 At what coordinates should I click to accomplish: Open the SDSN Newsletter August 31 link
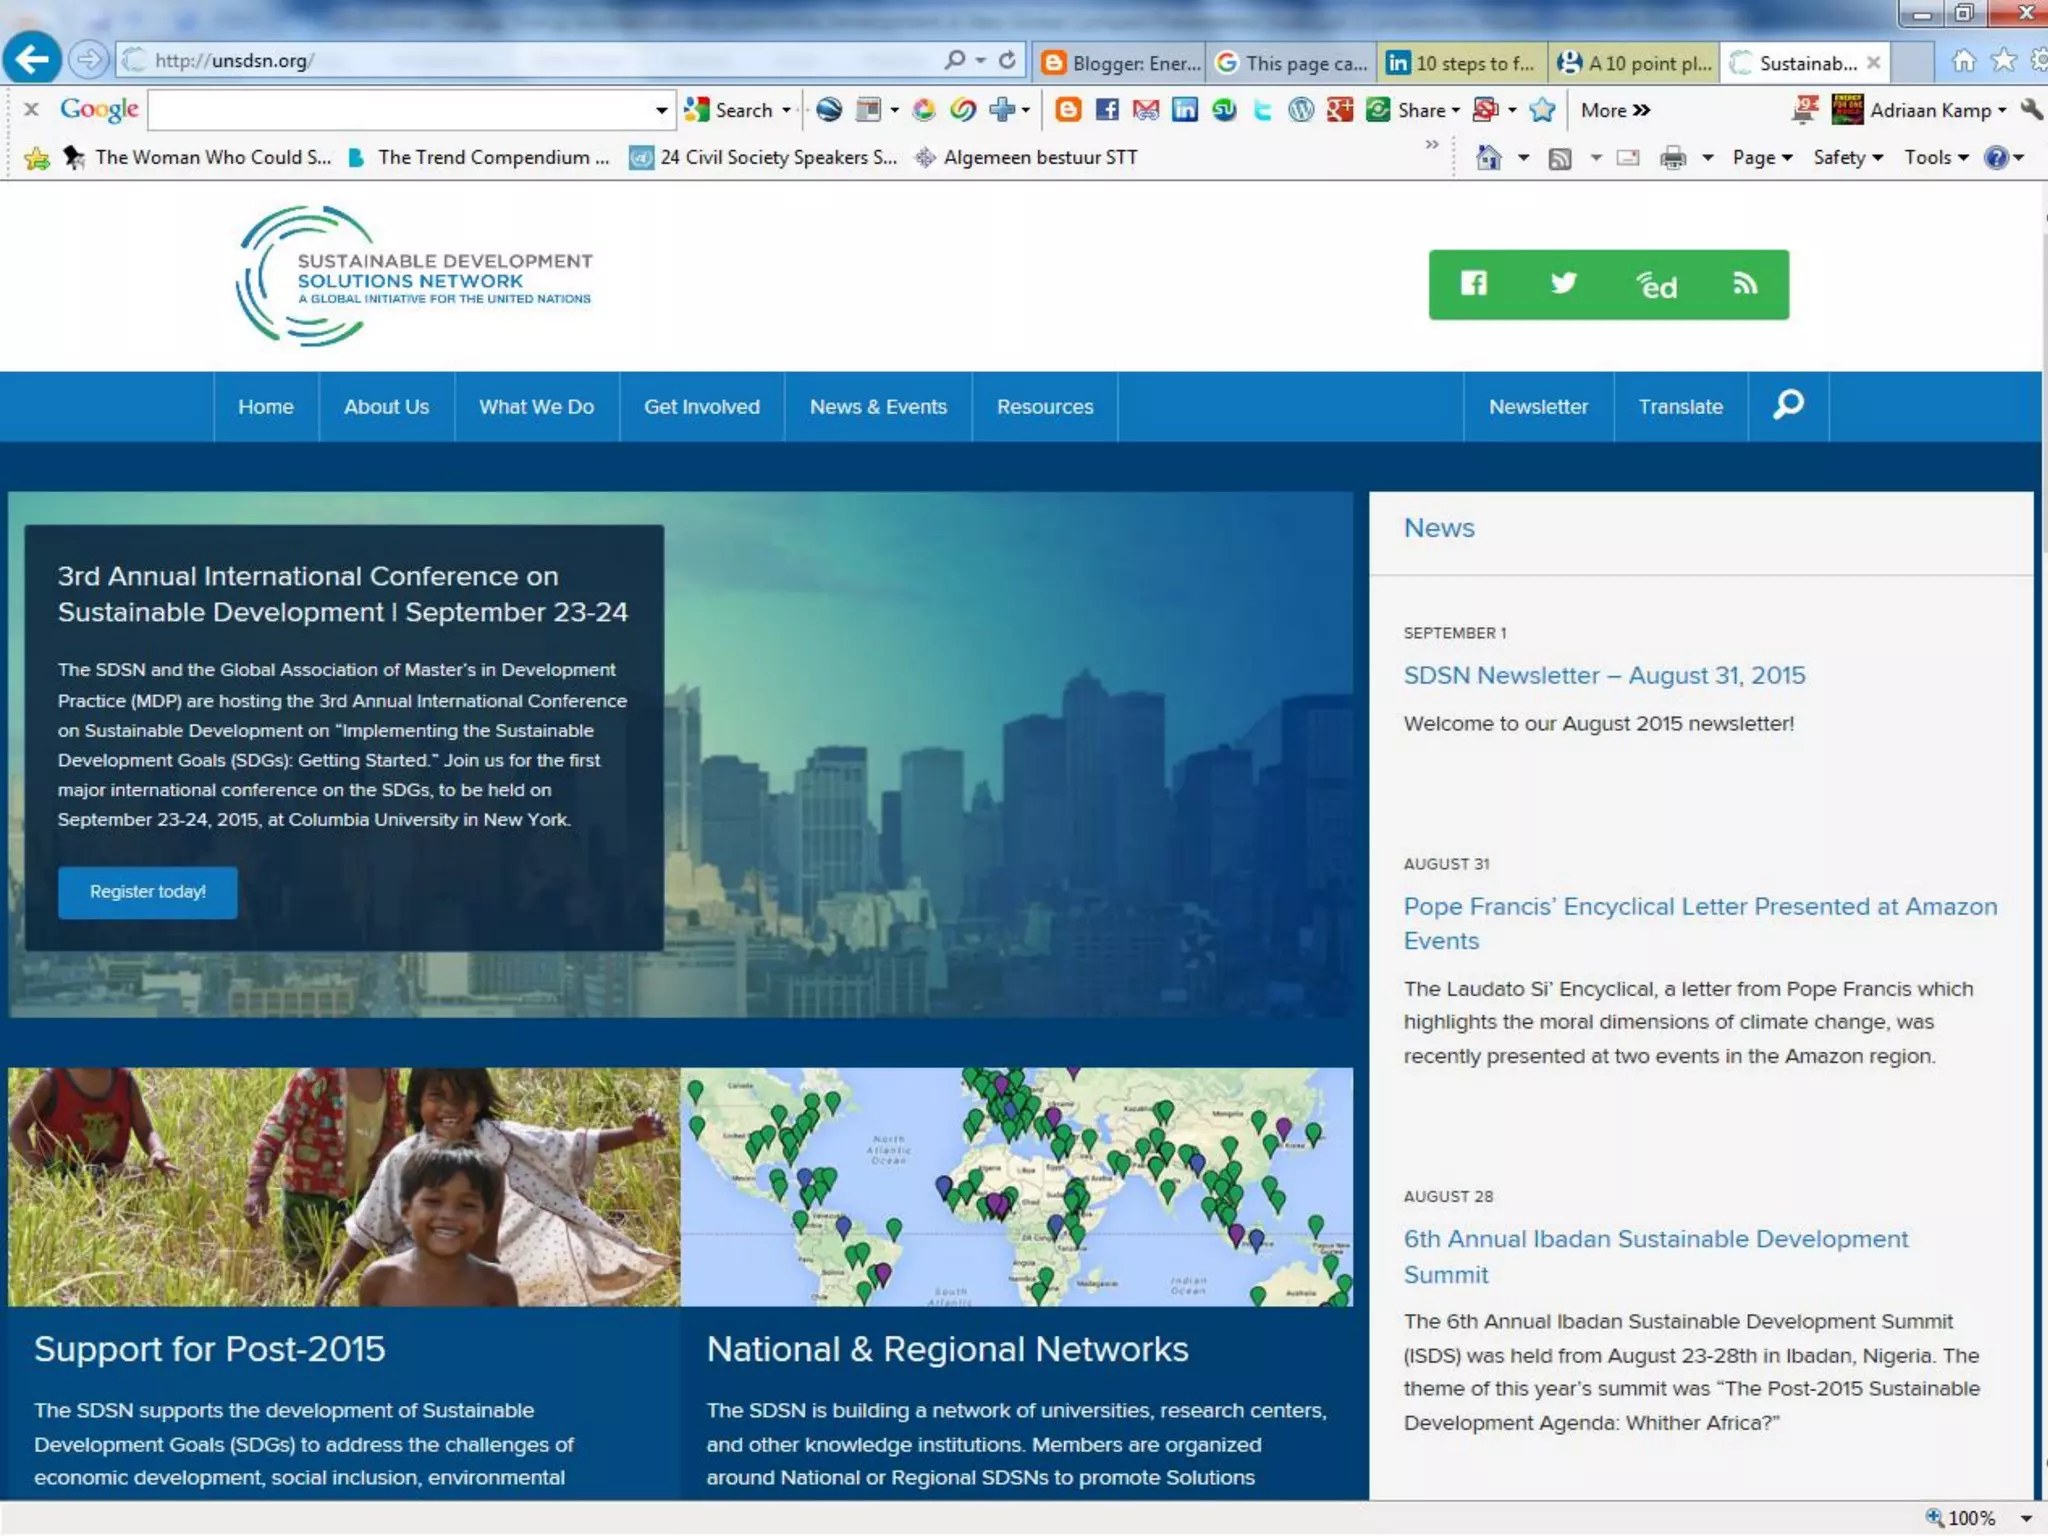[1604, 676]
